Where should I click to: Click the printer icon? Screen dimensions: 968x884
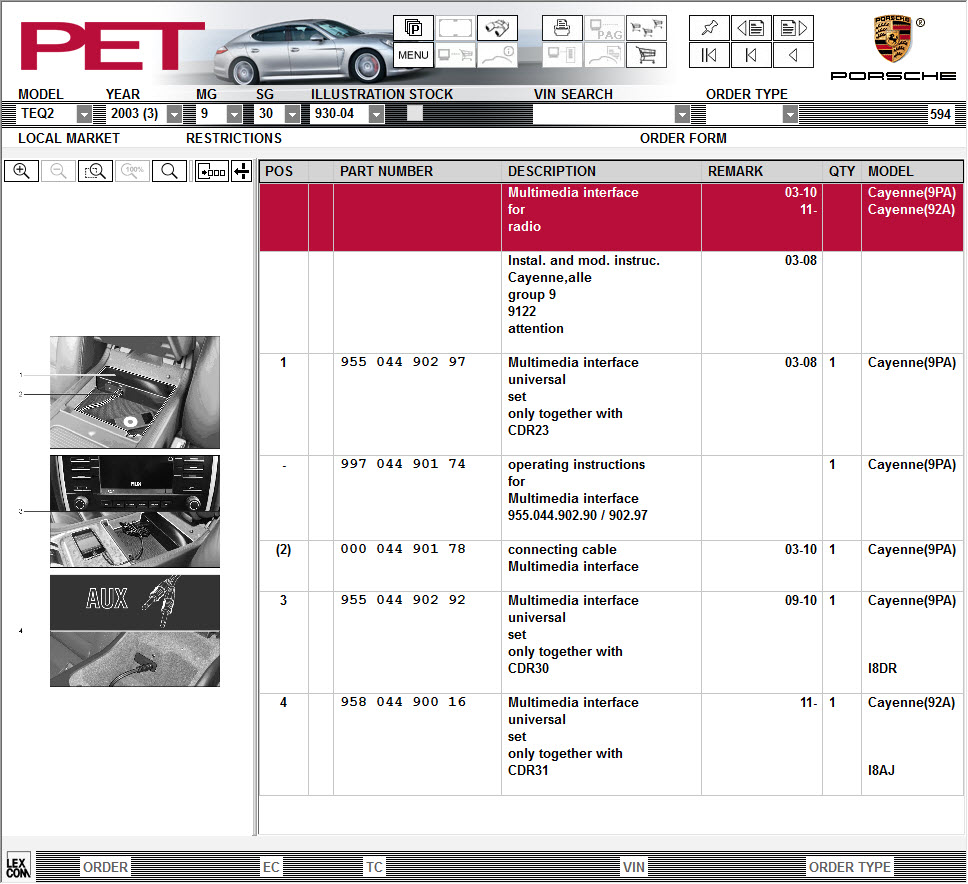(562, 28)
